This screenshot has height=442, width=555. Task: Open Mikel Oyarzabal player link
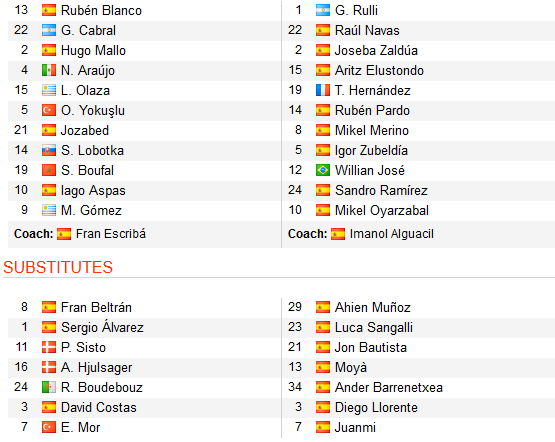click(382, 211)
